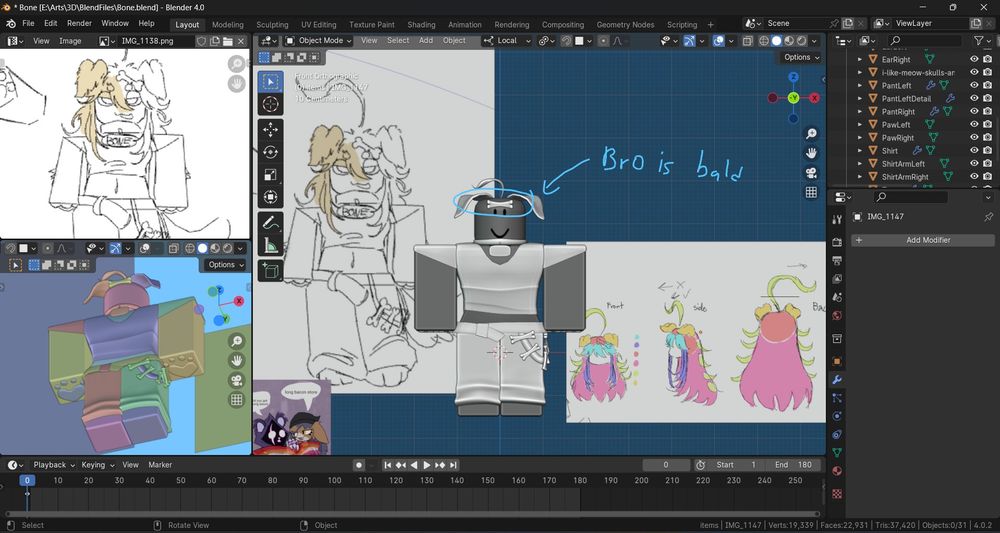Click the zoom magnifier in main viewport

click(811, 133)
